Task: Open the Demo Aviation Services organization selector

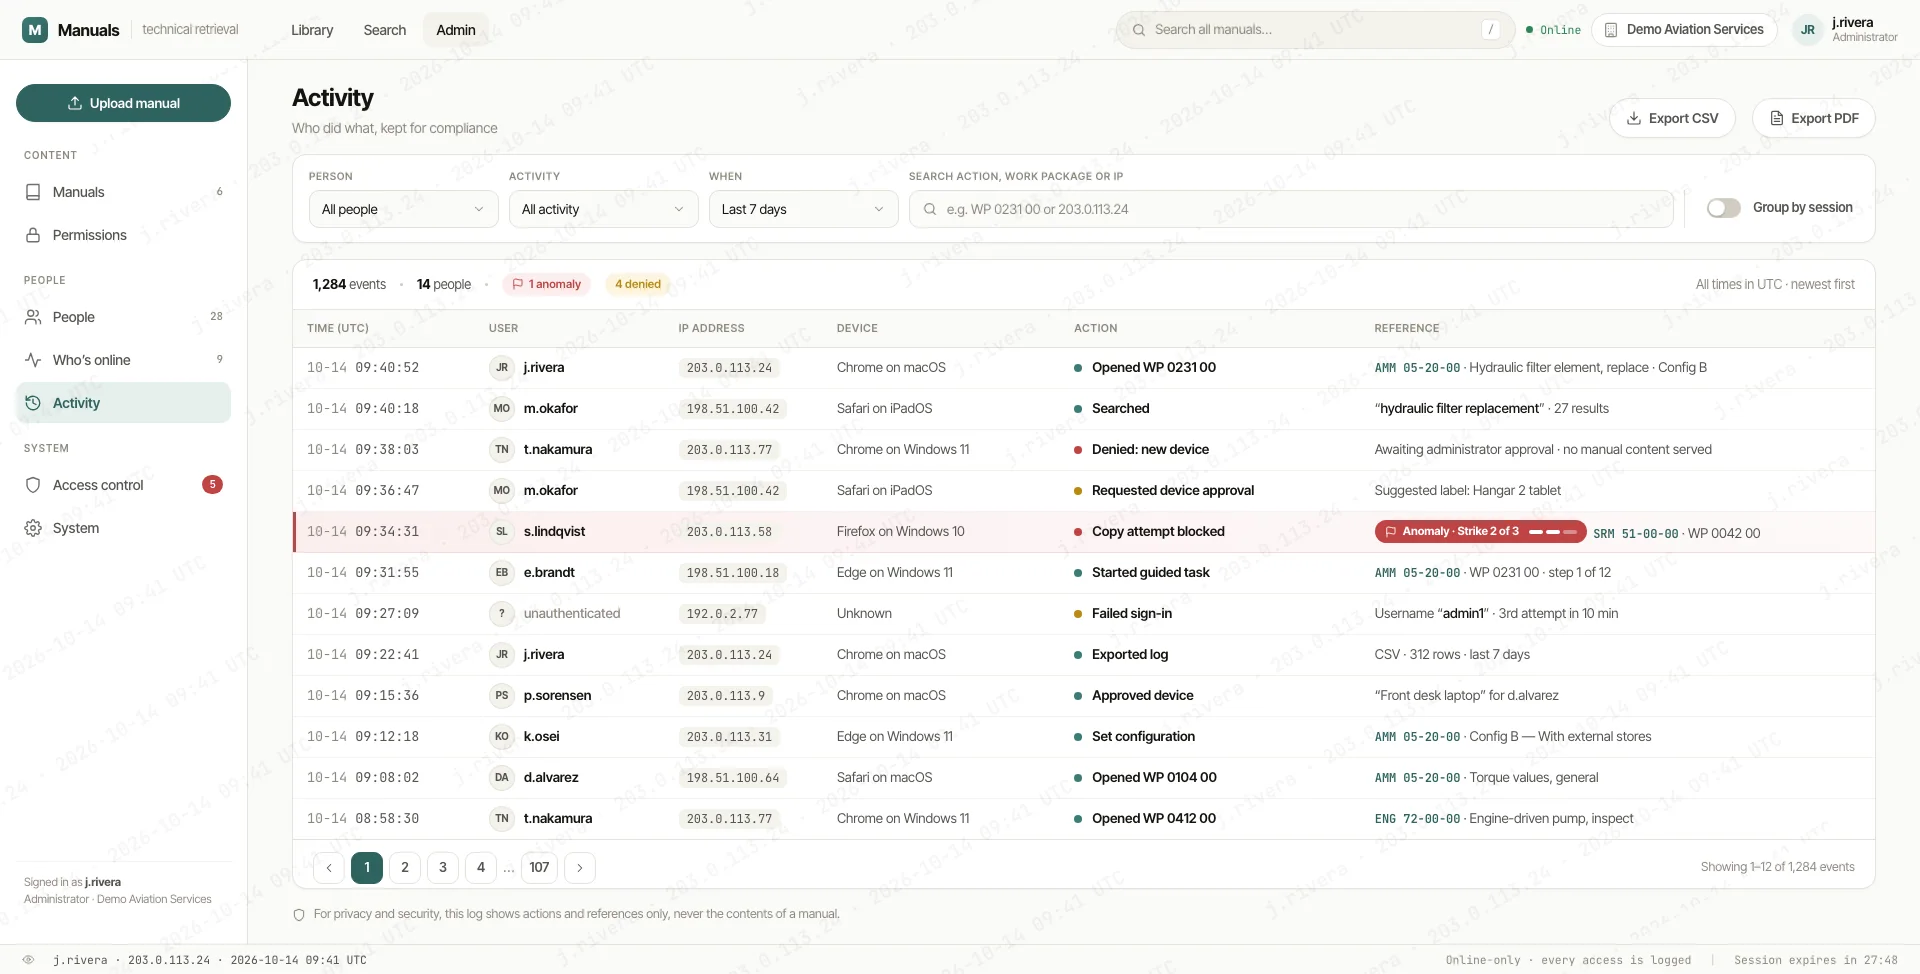Action: (x=1684, y=30)
